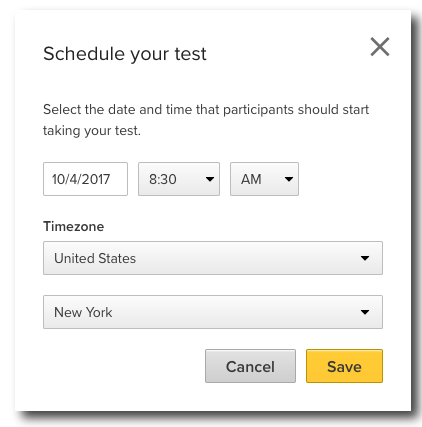This screenshot has width=422, height=427.
Task: Click the New York text in Timezone
Action: [83, 312]
